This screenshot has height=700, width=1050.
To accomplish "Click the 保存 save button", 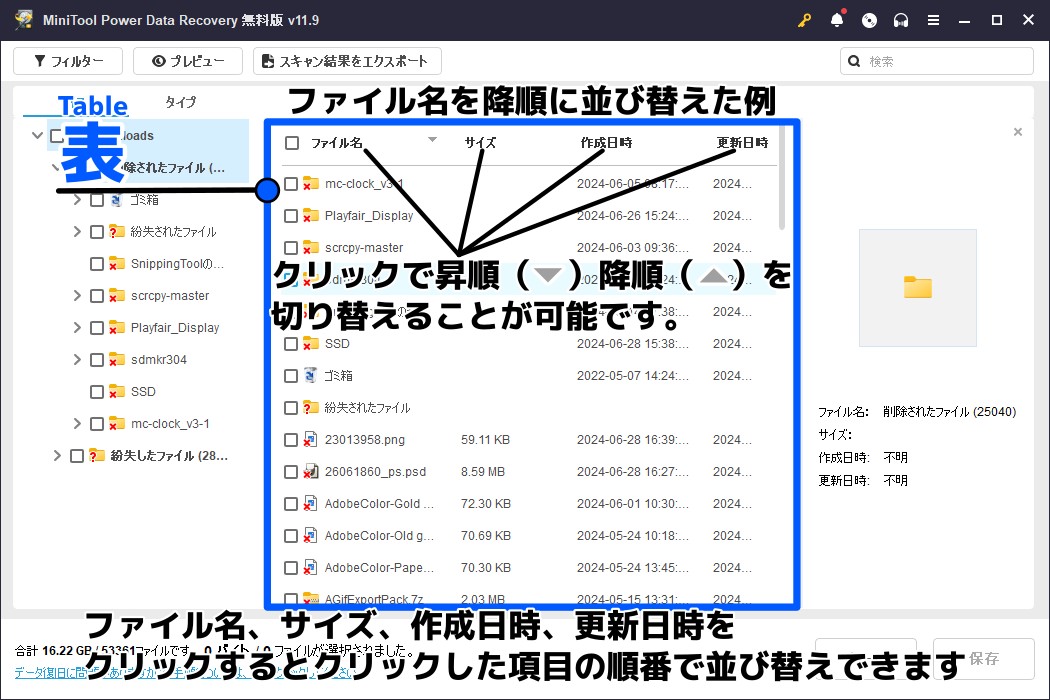I will click(984, 658).
